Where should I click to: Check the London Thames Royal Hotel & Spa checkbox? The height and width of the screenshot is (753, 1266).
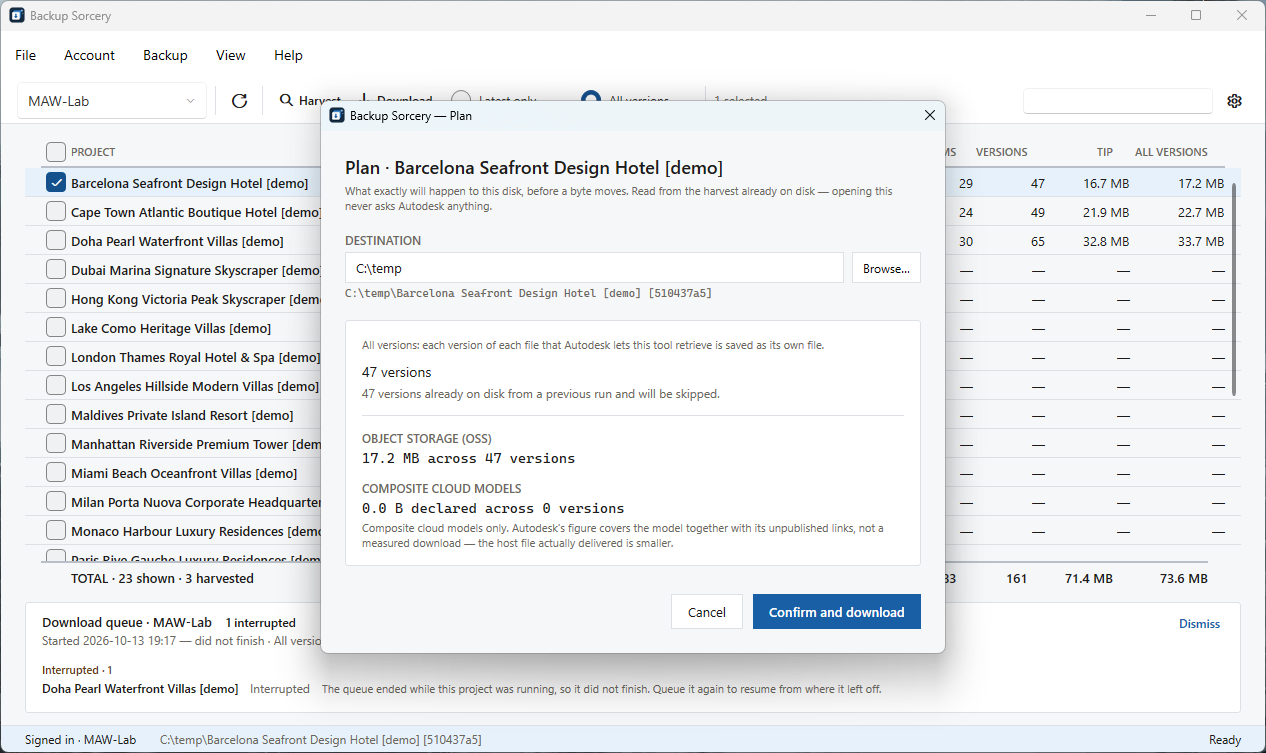(x=56, y=357)
